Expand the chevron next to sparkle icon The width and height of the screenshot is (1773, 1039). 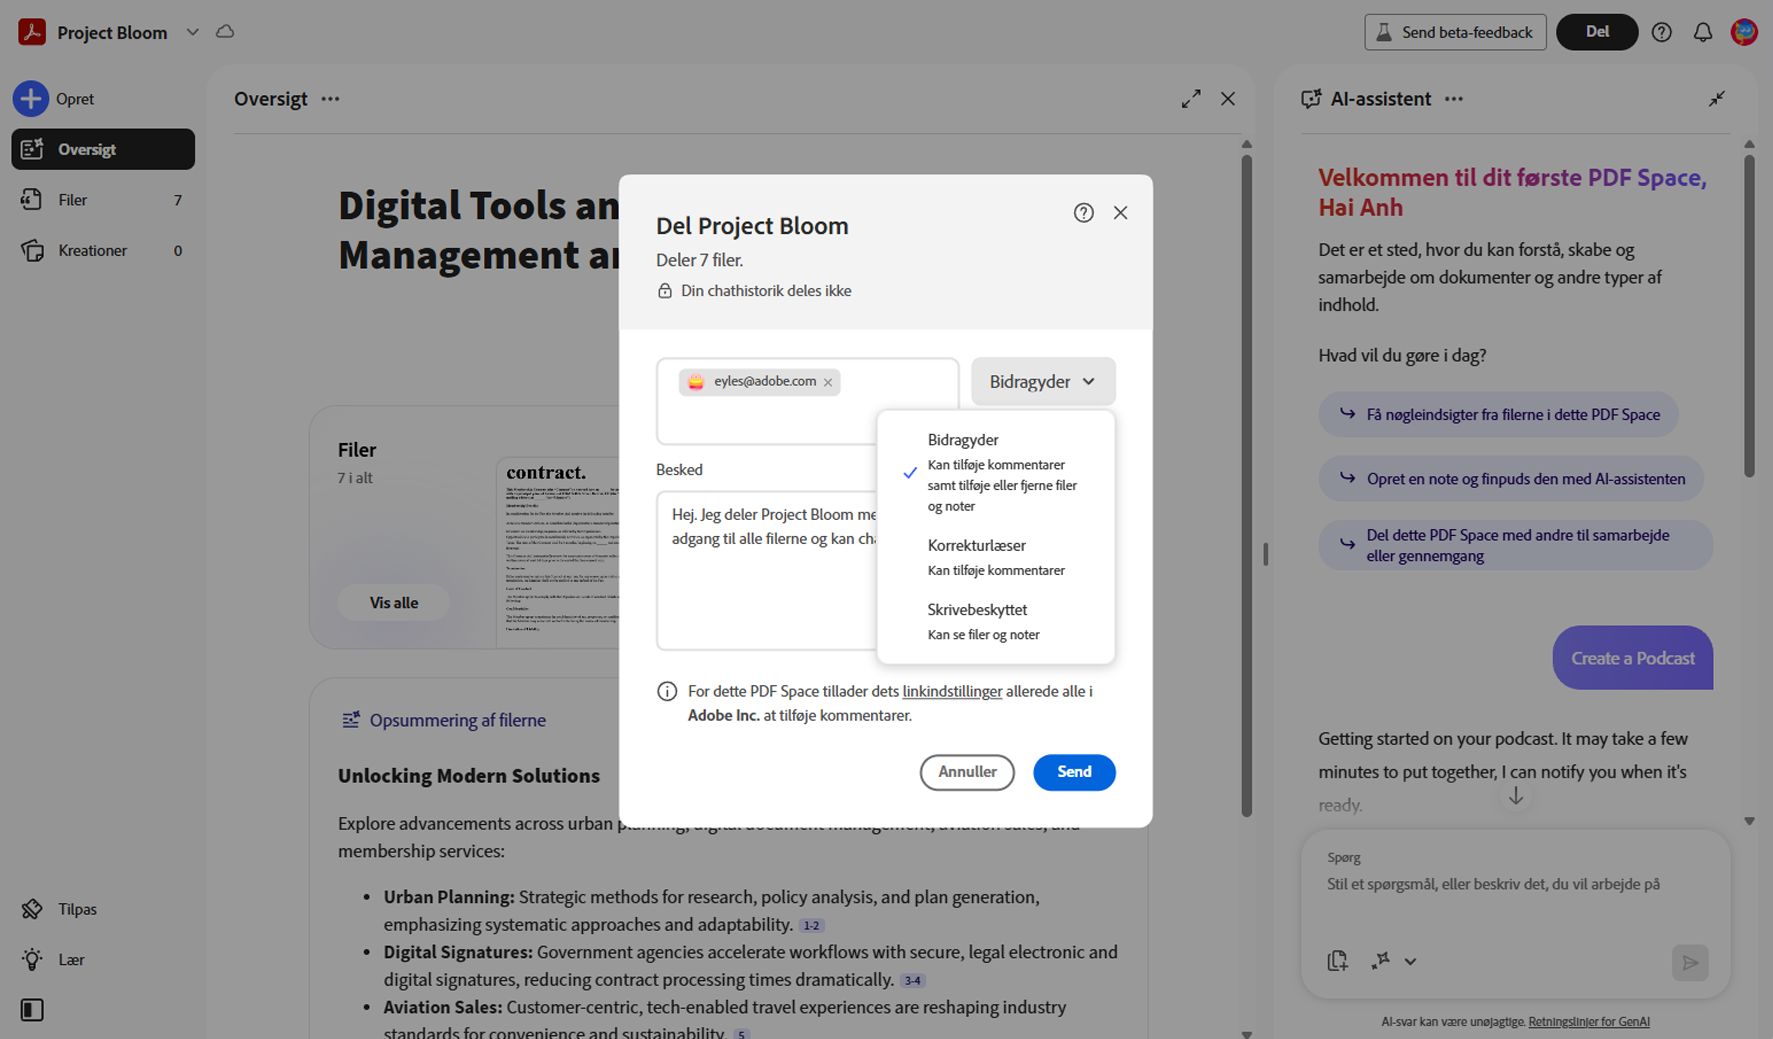(1410, 962)
